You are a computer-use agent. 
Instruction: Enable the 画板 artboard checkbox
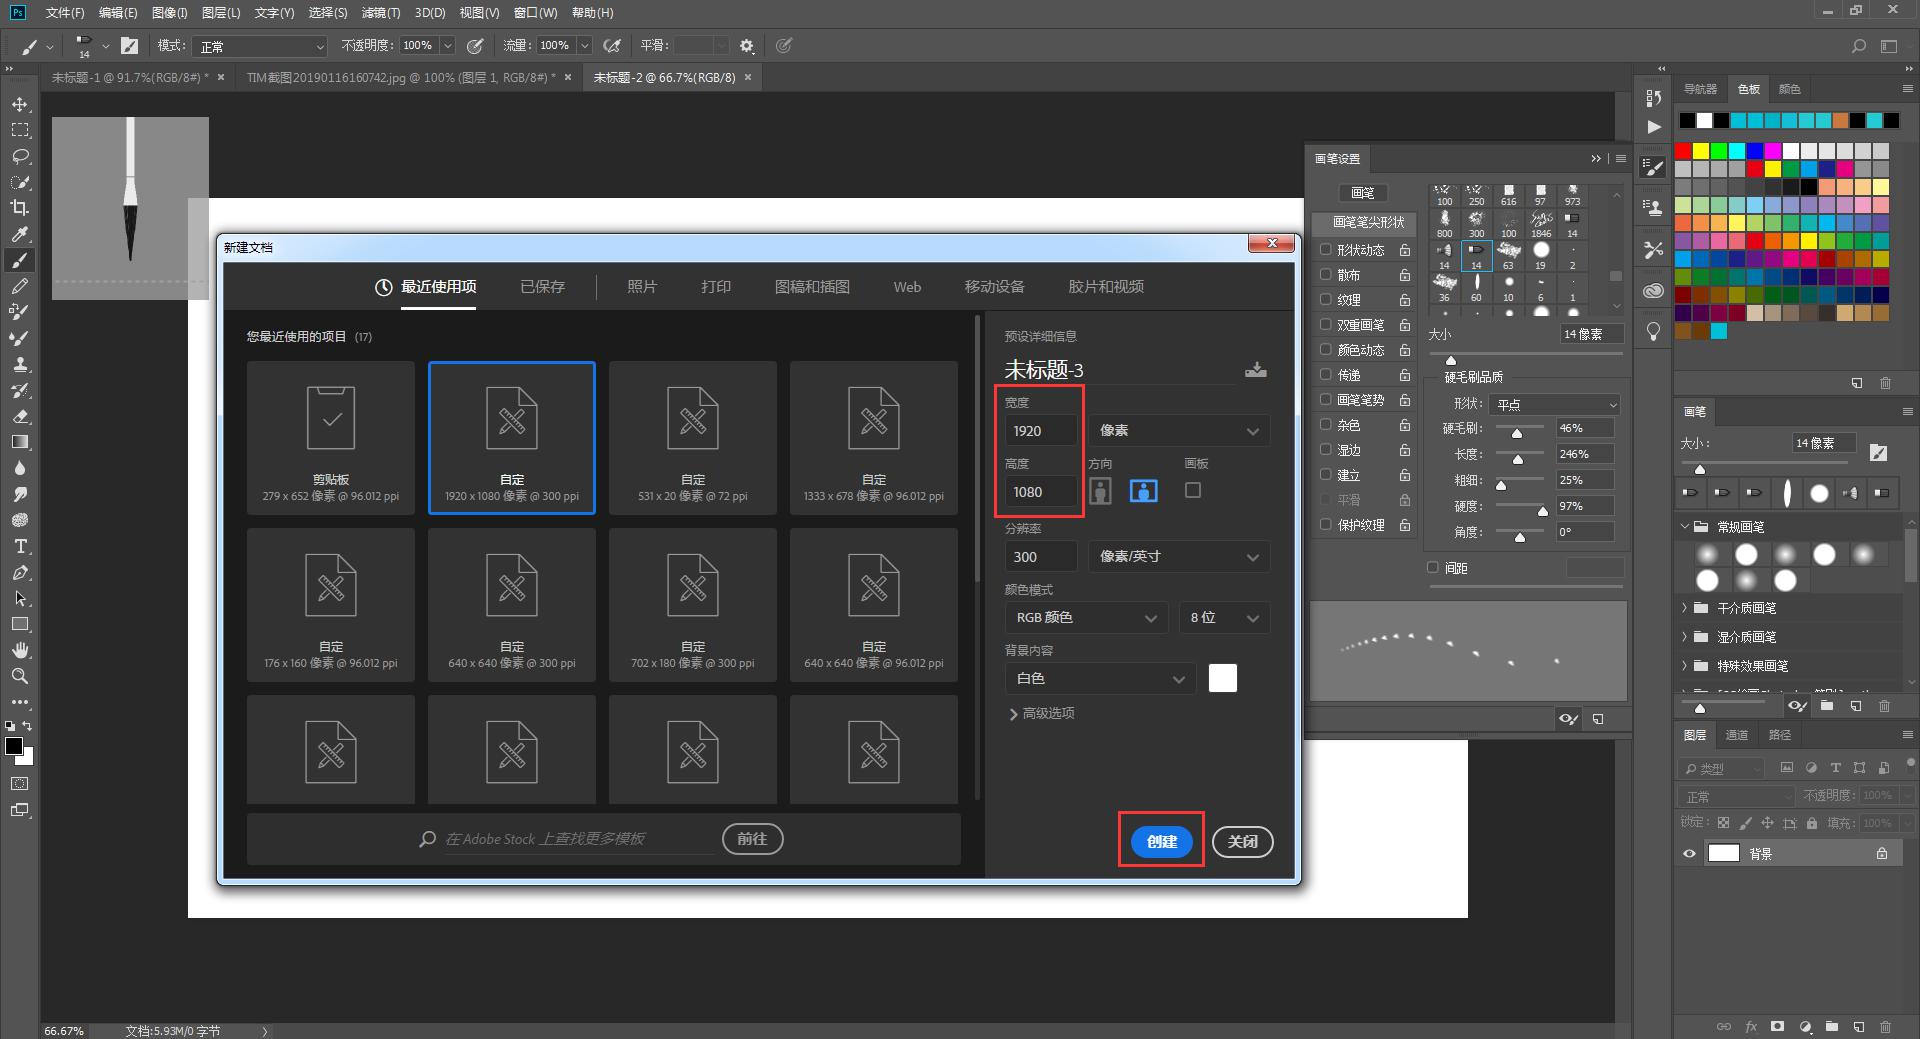[1193, 490]
